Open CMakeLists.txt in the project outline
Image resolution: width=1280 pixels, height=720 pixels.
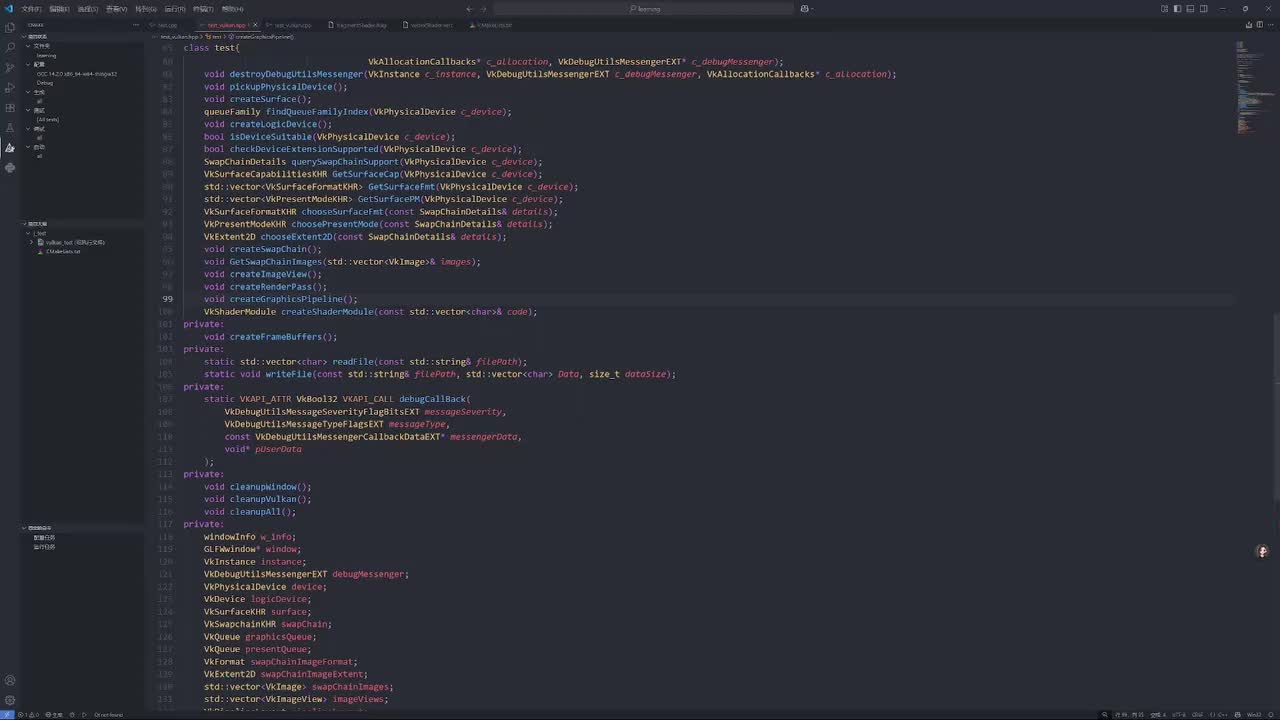tap(63, 251)
